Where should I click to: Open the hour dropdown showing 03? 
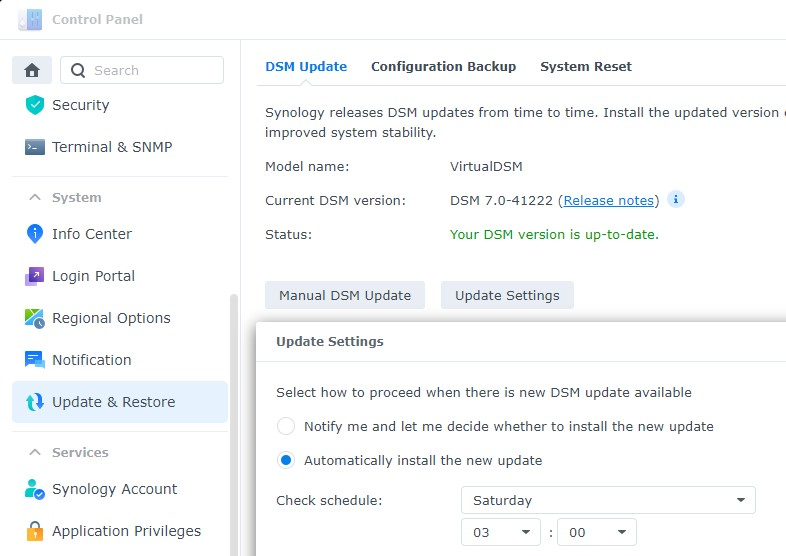(x=500, y=533)
